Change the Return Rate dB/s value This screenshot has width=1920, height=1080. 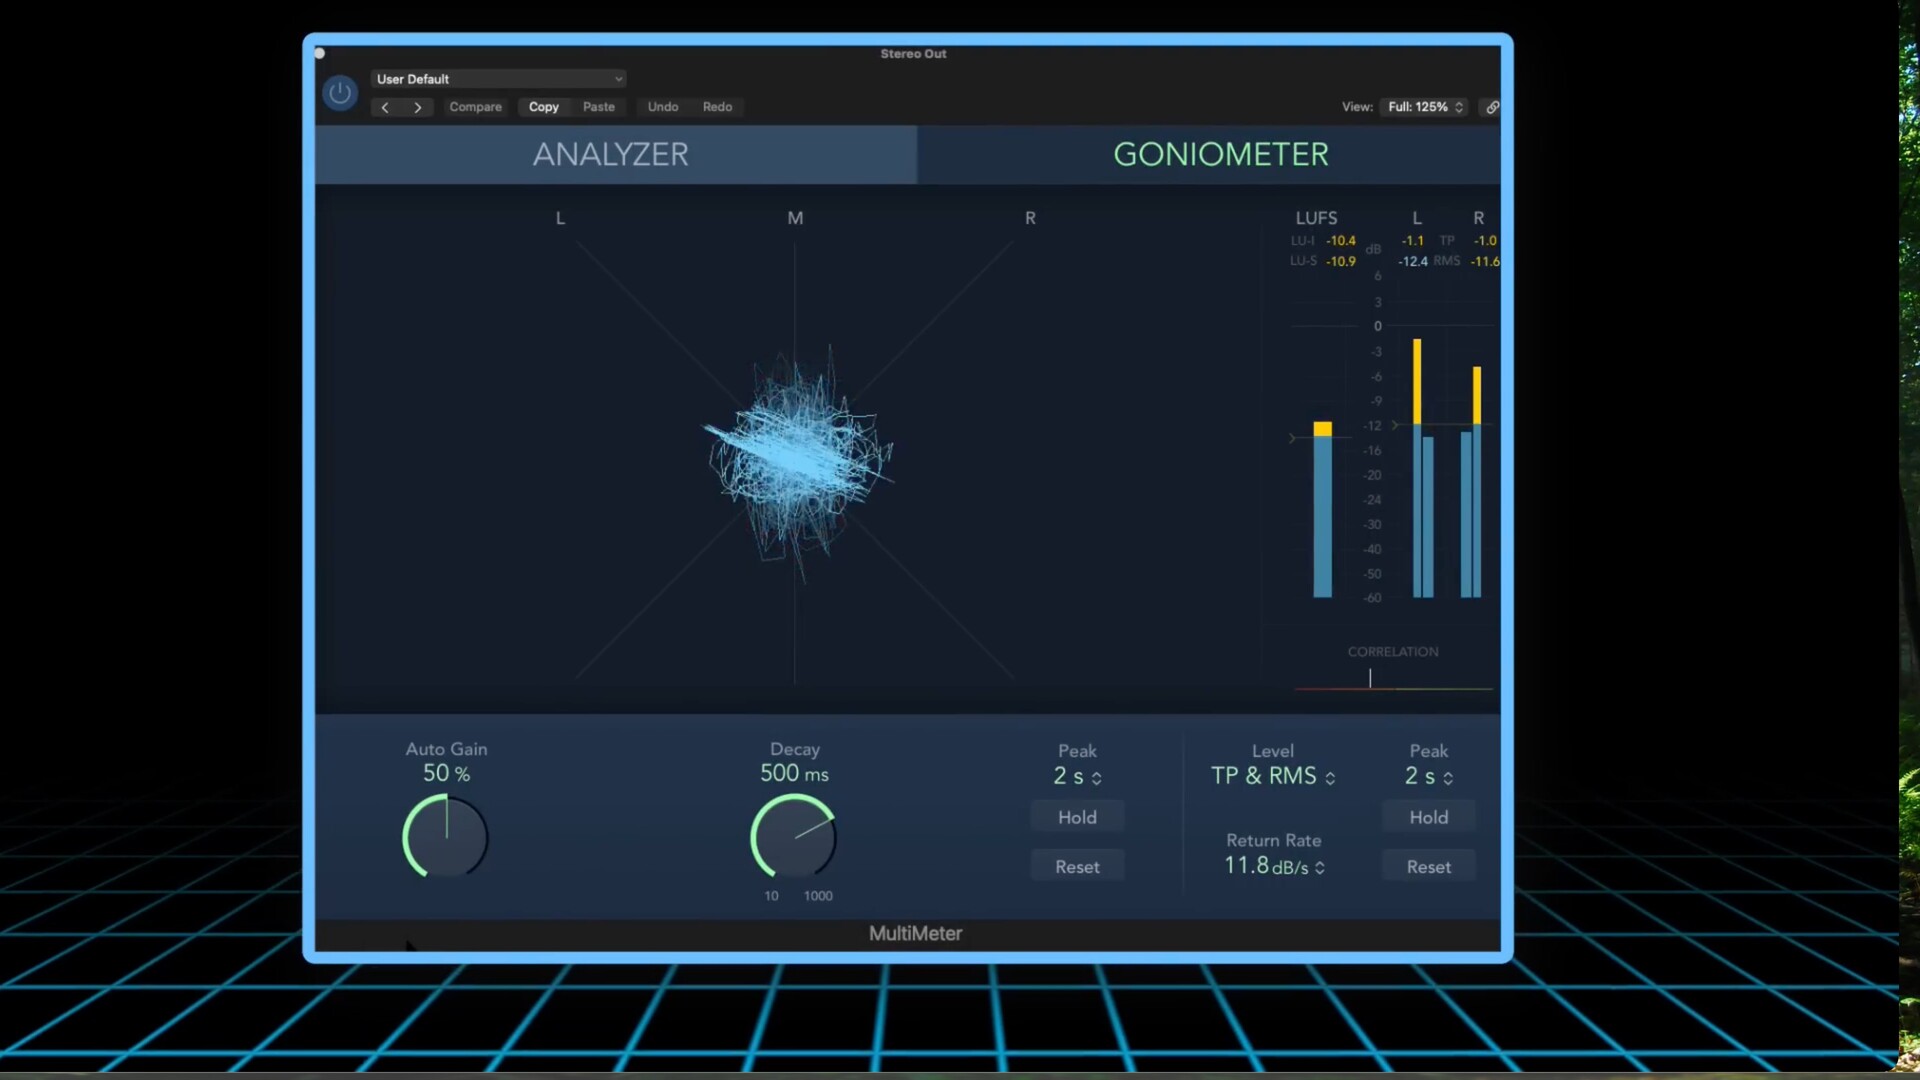tap(1272, 867)
